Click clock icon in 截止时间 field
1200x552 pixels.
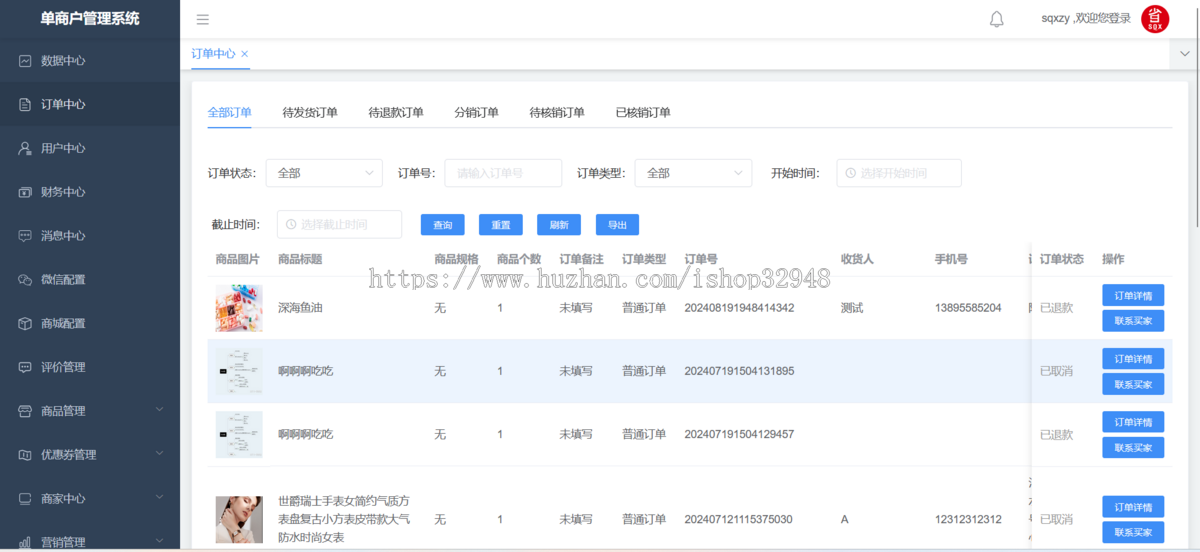[291, 224]
